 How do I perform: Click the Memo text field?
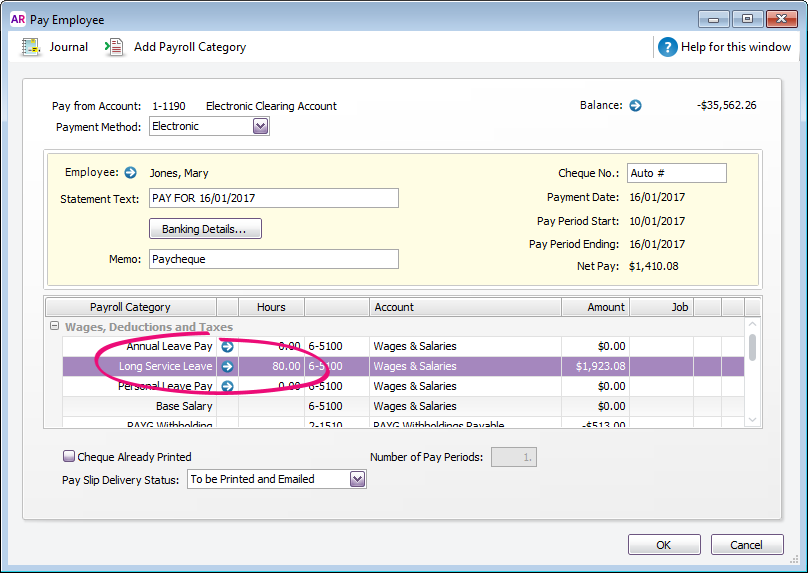click(x=273, y=260)
